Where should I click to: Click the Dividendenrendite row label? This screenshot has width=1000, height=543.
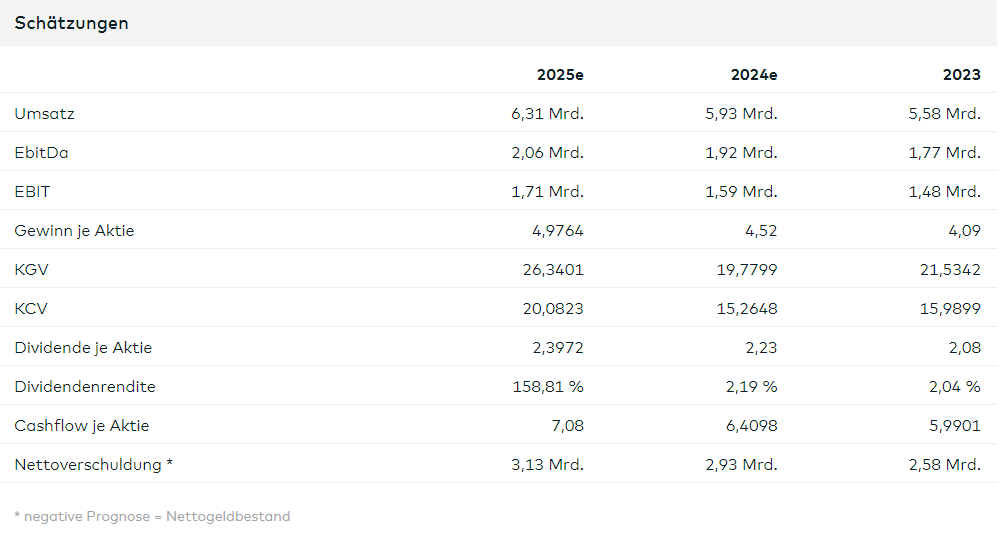85,387
